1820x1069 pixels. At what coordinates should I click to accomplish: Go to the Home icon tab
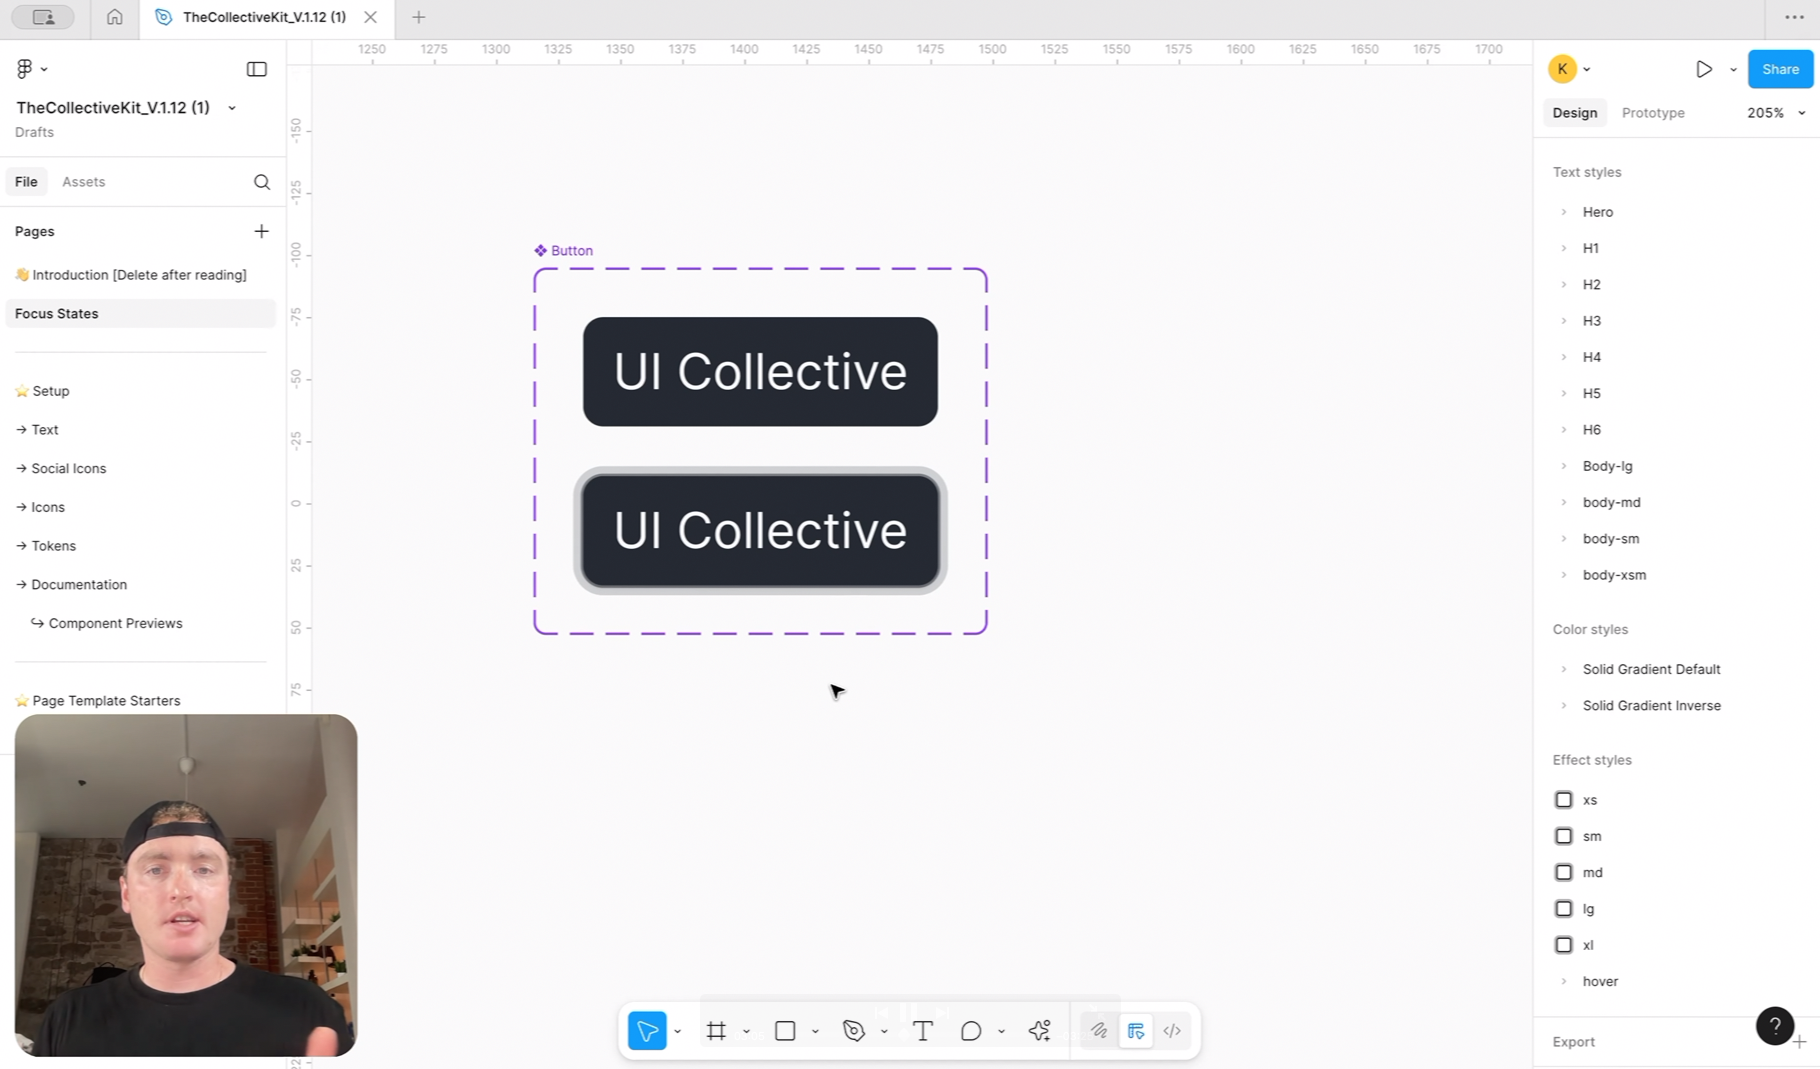115,17
